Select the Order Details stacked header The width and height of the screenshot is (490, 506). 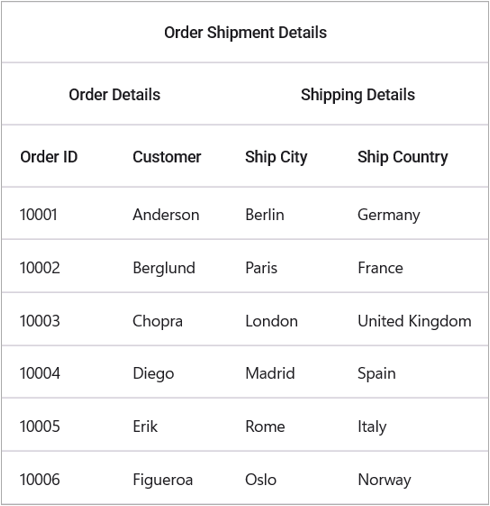pos(114,94)
